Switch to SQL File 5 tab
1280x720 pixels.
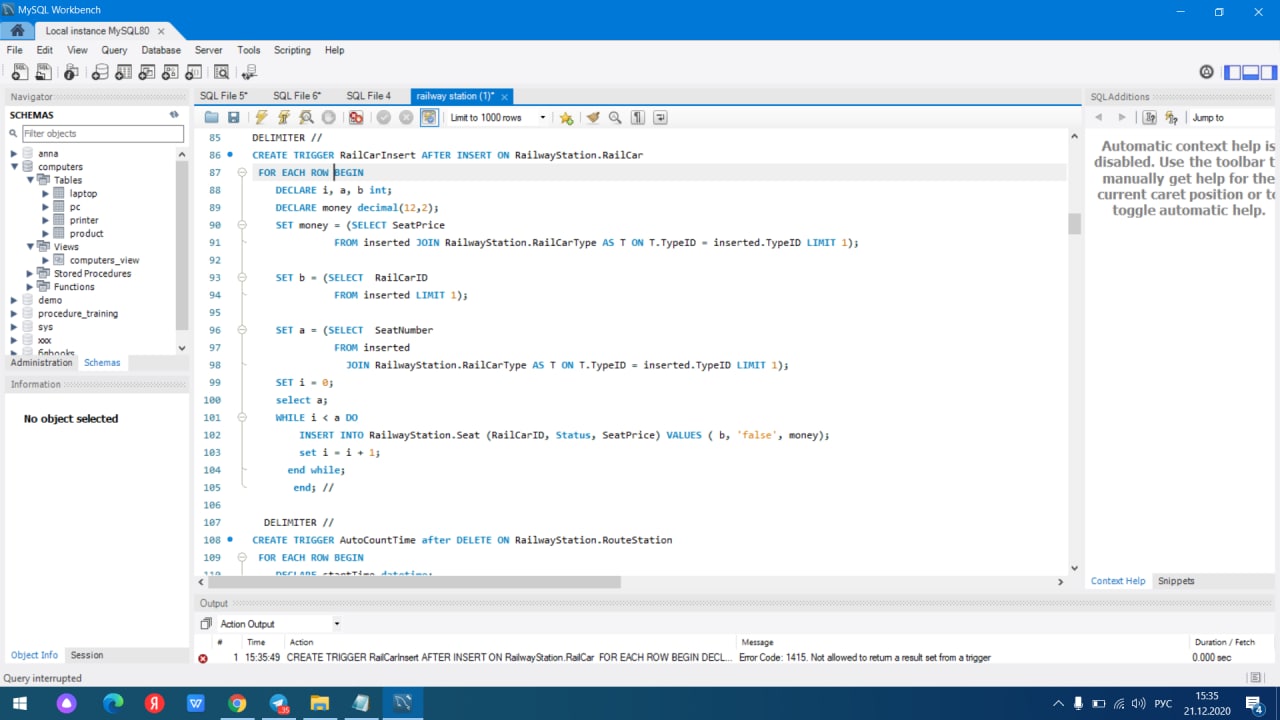223,96
